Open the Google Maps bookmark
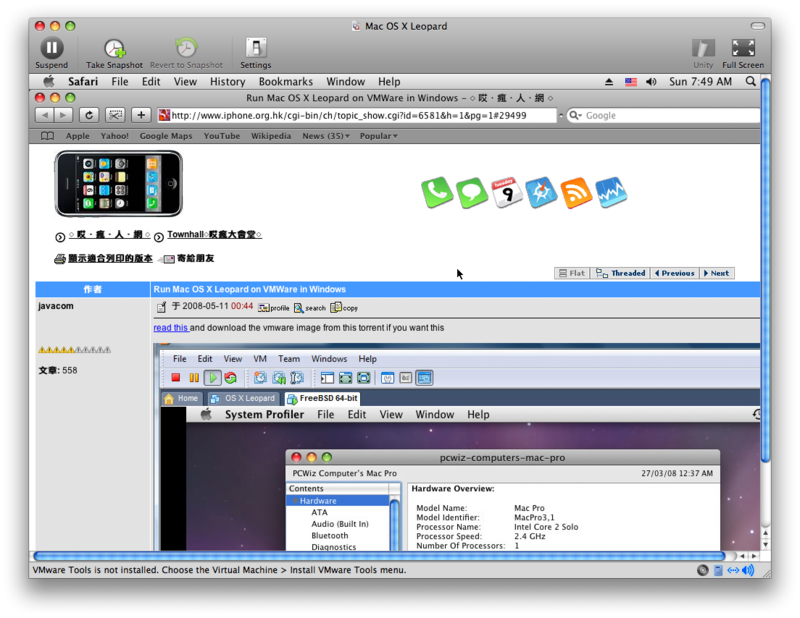Viewport: 800px width, 618px height. pos(166,136)
